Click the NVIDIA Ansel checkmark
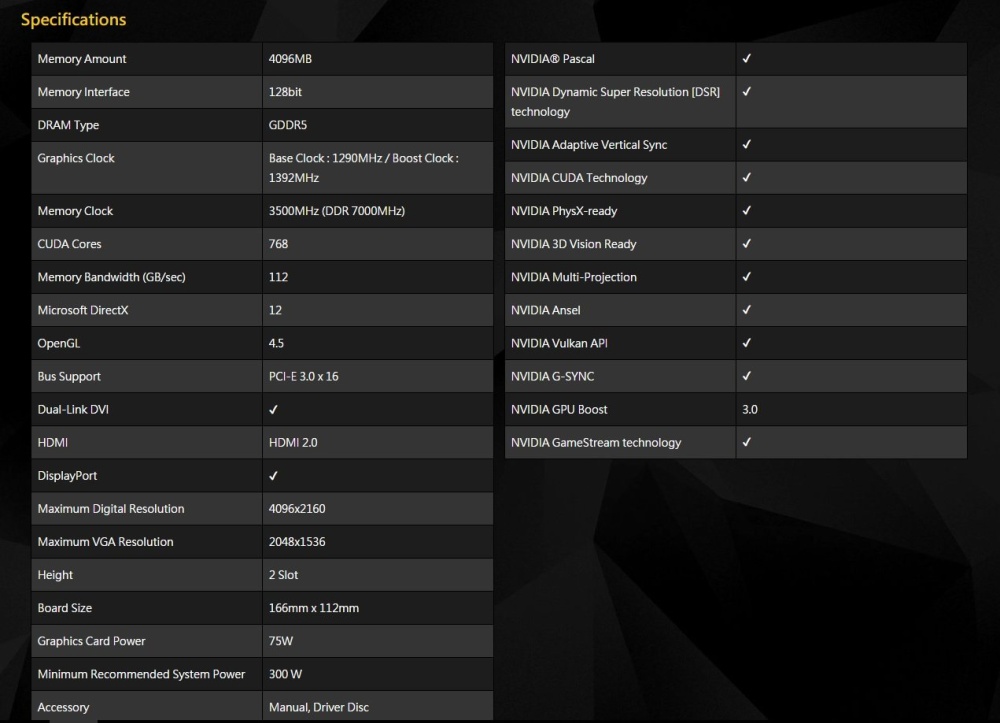The image size is (1000, 723). [746, 310]
